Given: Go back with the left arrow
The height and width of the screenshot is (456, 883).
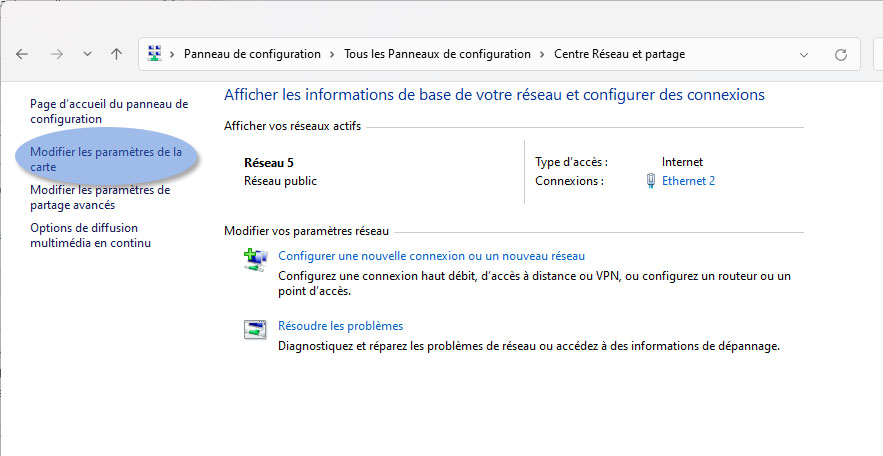Looking at the screenshot, I should tap(22, 54).
